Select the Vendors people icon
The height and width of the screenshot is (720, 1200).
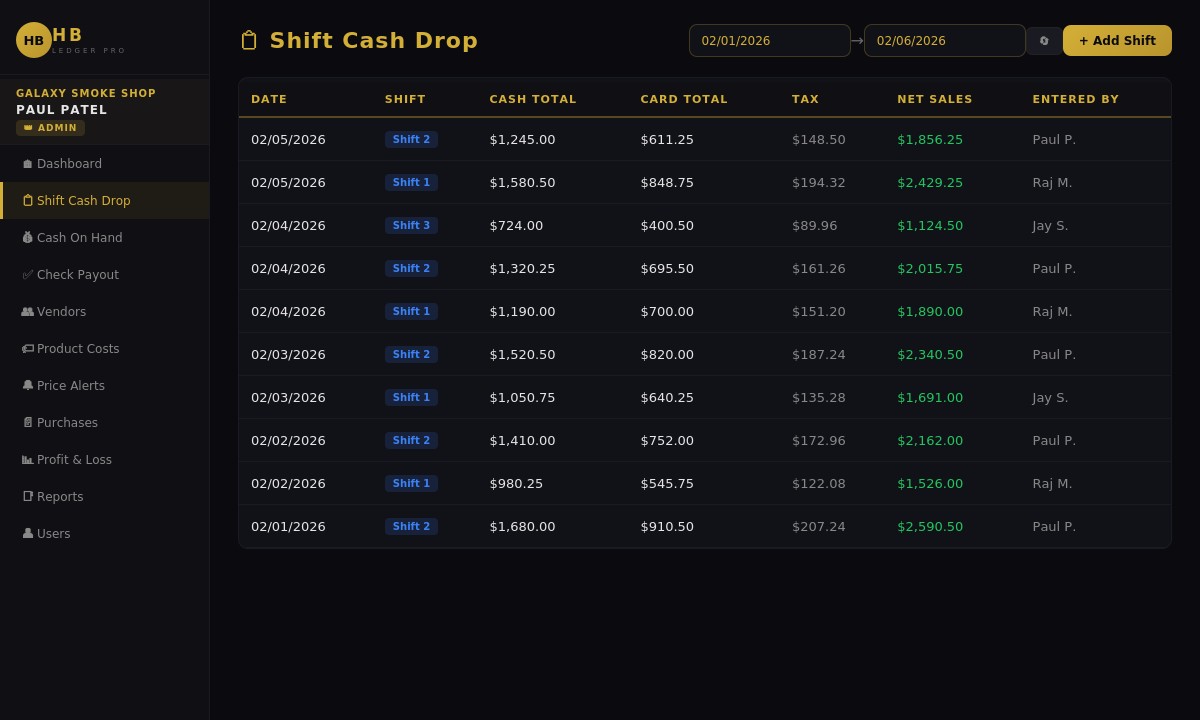pos(28,312)
